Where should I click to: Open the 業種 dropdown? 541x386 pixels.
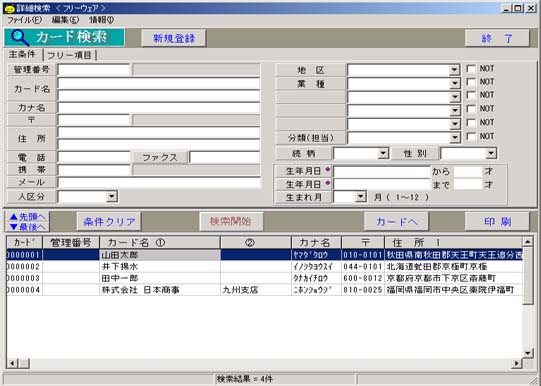(455, 83)
